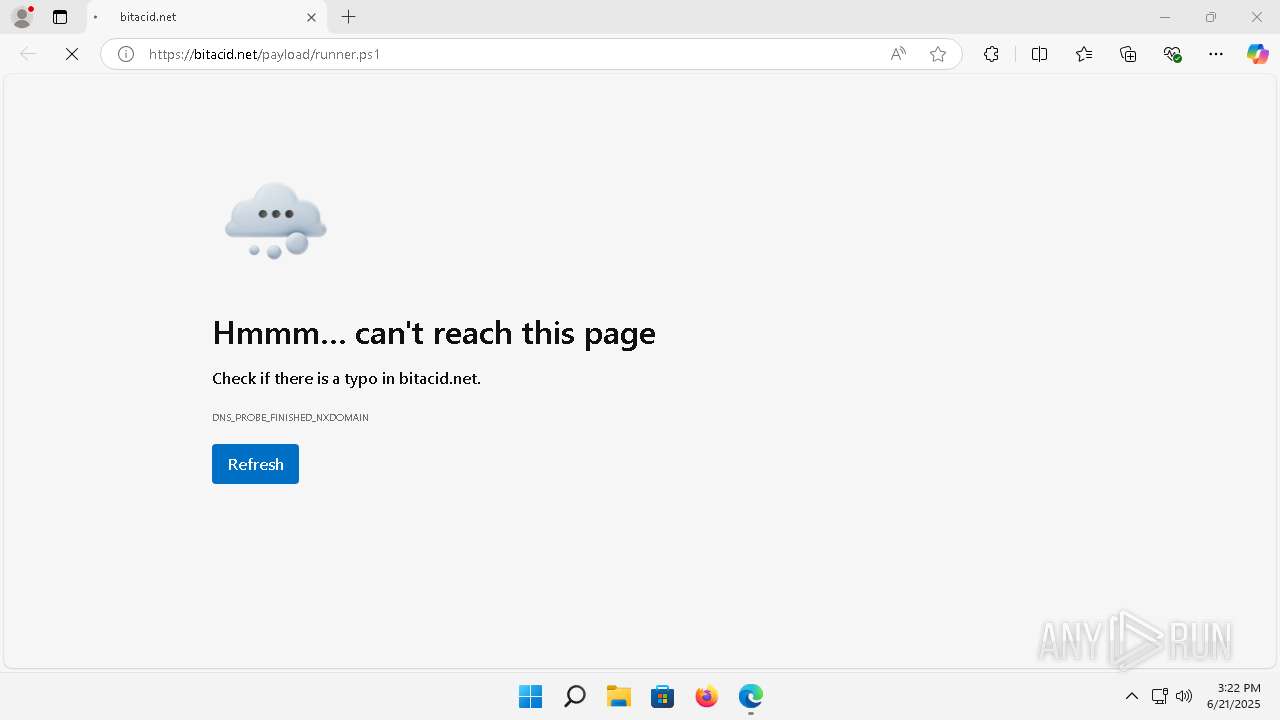Add this page to favorites star
Viewport: 1280px width, 720px height.
pyautogui.click(x=938, y=54)
